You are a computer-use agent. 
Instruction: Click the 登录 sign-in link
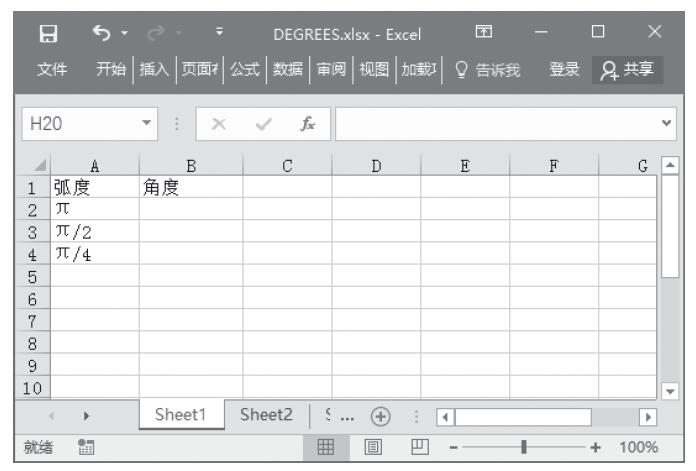point(565,68)
